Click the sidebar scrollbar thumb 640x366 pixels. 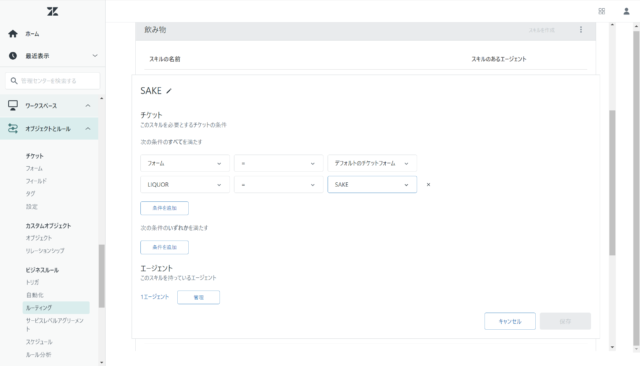[102, 276]
